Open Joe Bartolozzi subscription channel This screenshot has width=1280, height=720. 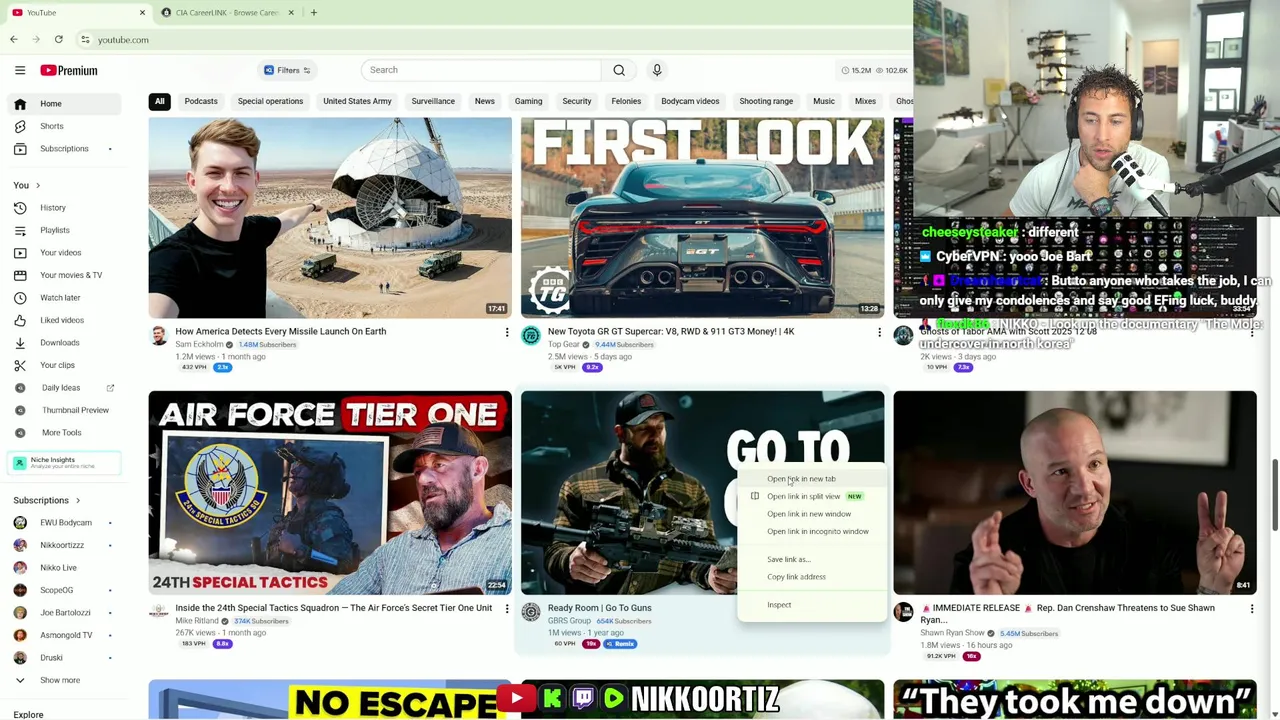65,613
